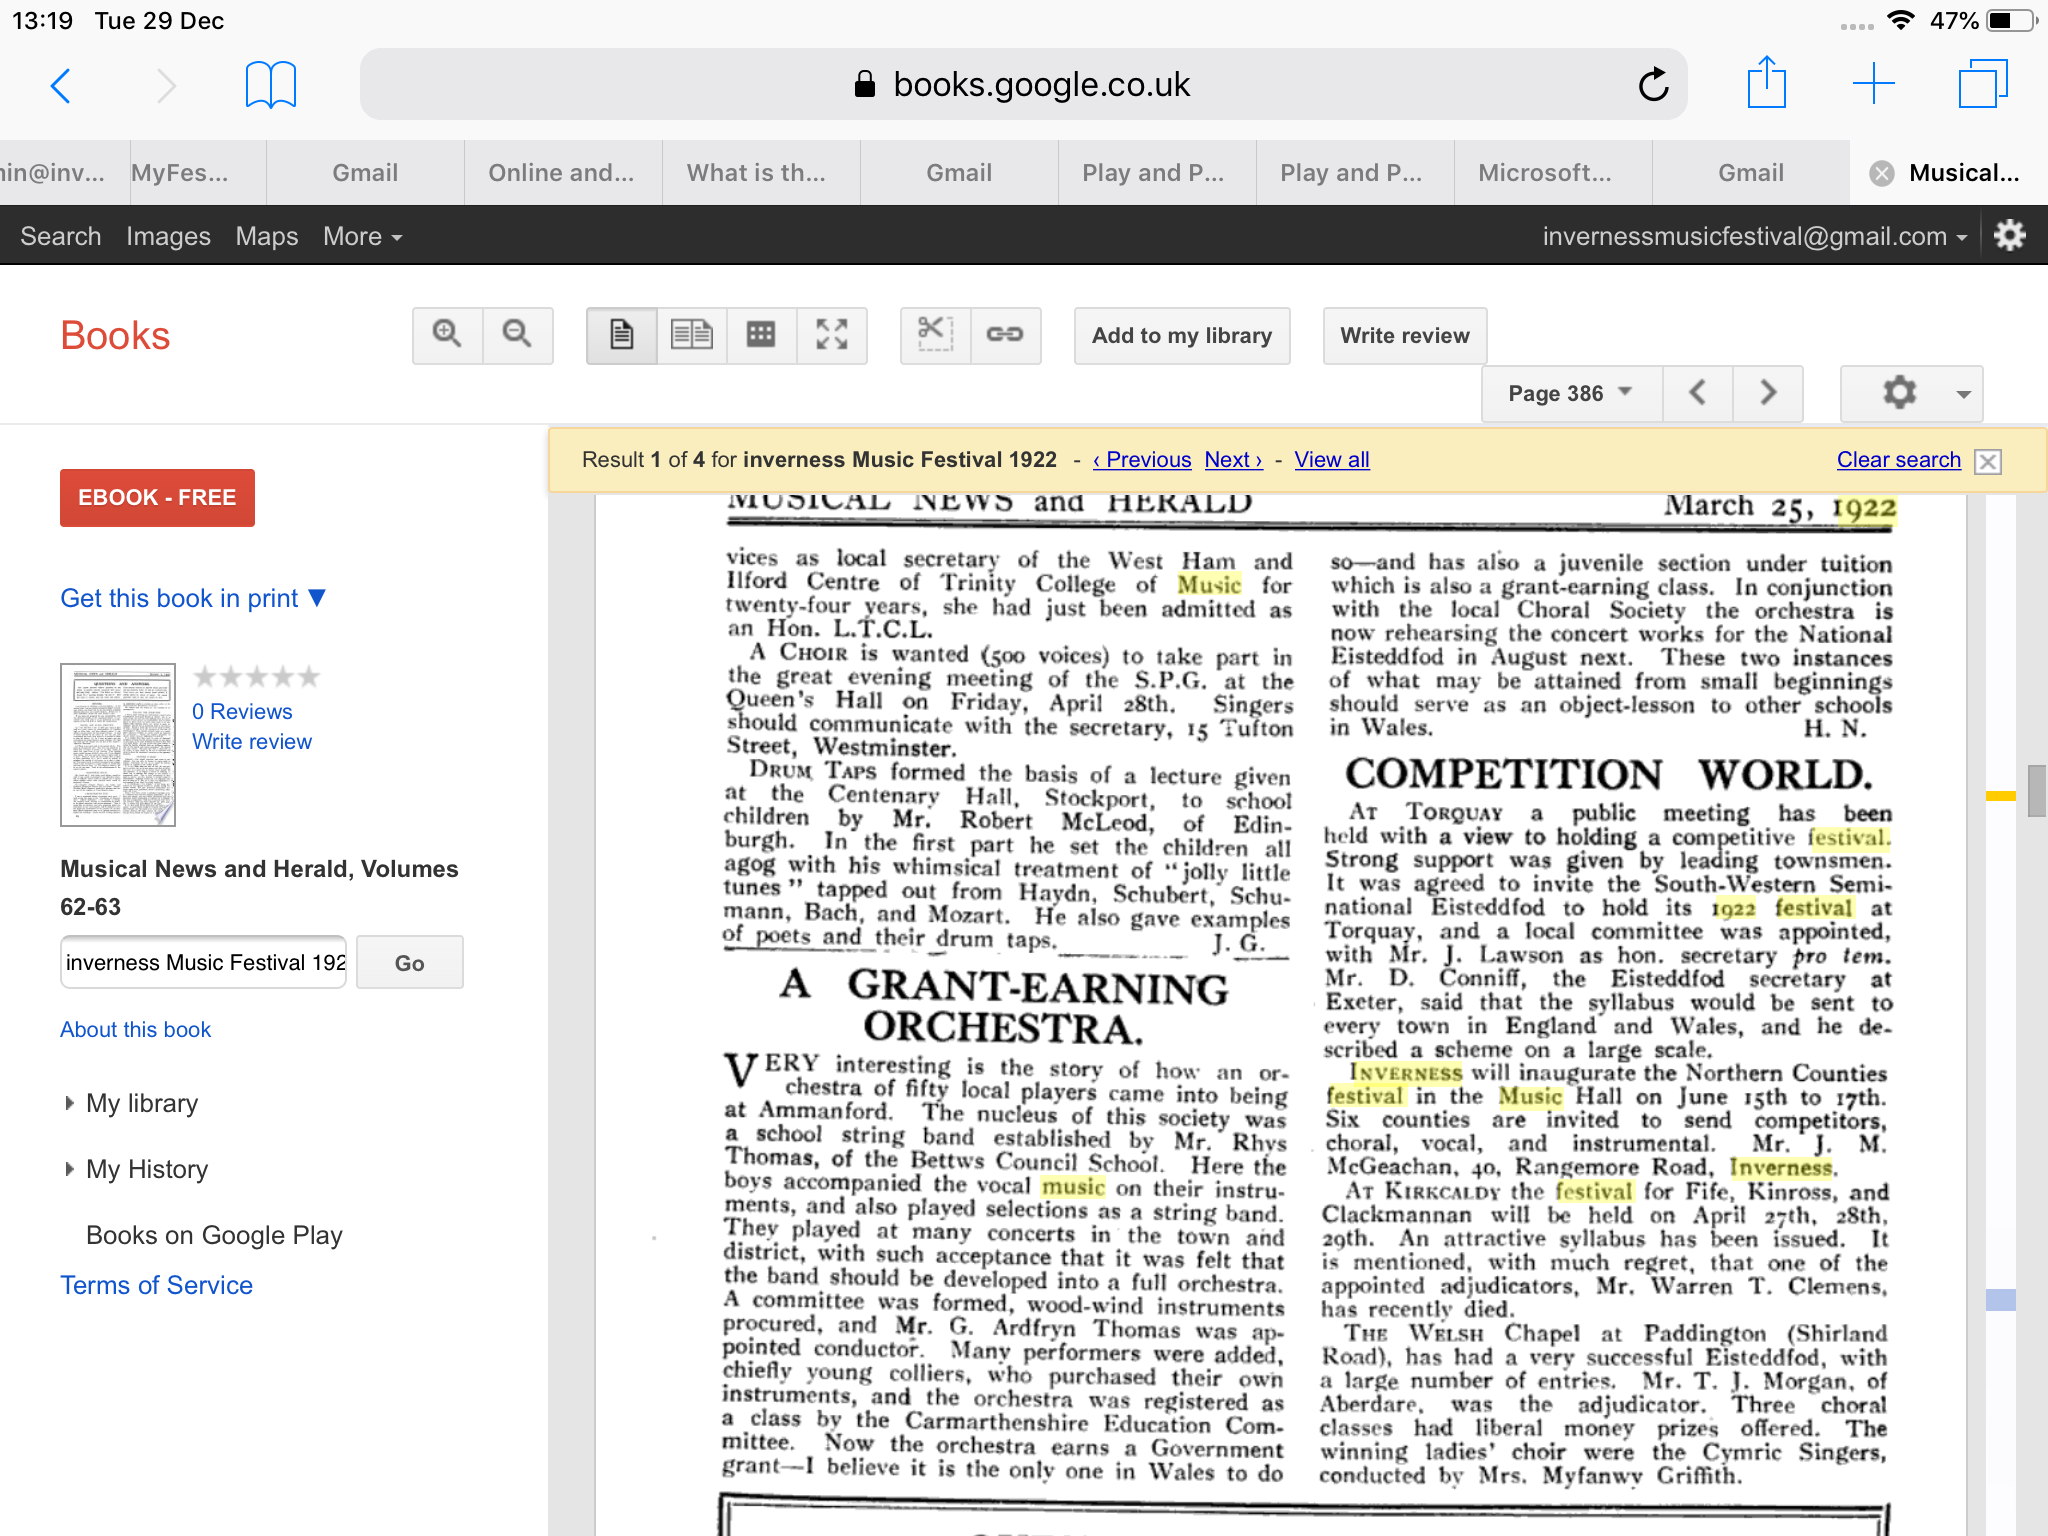Expand Get this book in print
The width and height of the screenshot is (2048, 1536).
(193, 598)
